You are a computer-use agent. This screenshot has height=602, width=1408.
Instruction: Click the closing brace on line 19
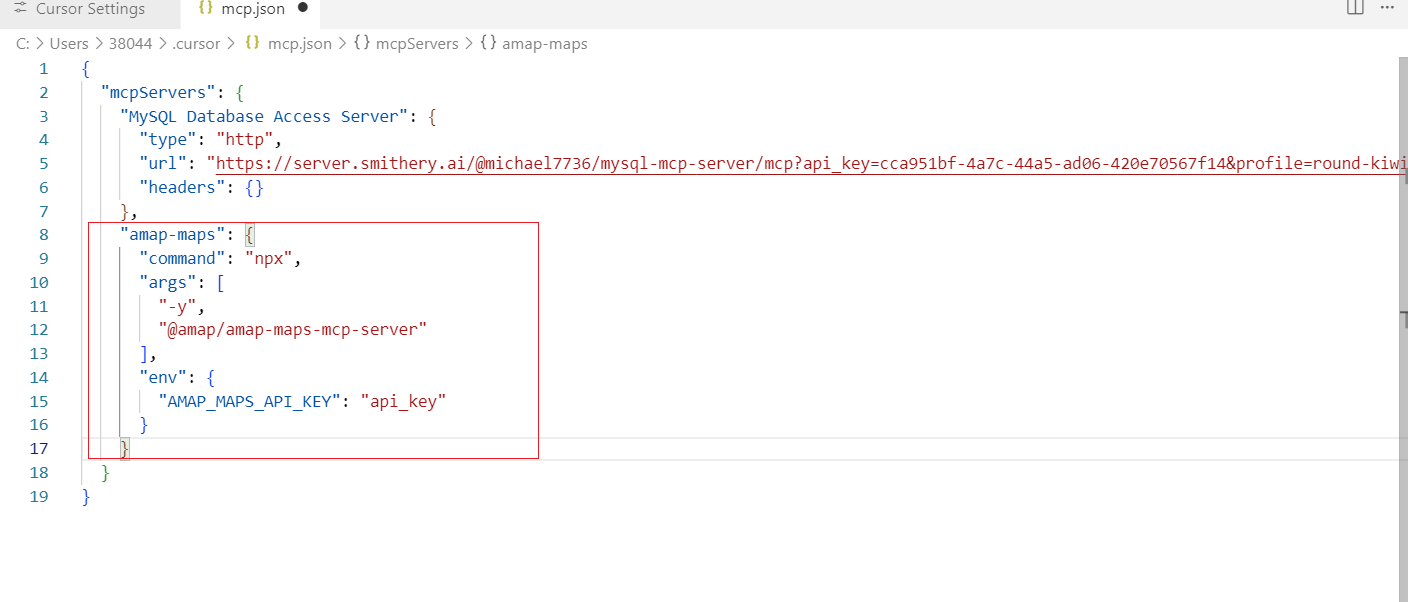click(x=86, y=497)
